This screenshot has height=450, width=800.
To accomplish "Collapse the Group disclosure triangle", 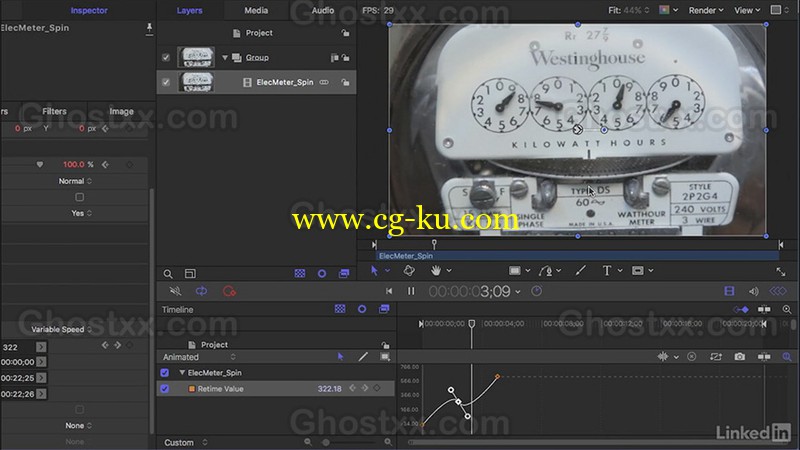I will [x=224, y=58].
